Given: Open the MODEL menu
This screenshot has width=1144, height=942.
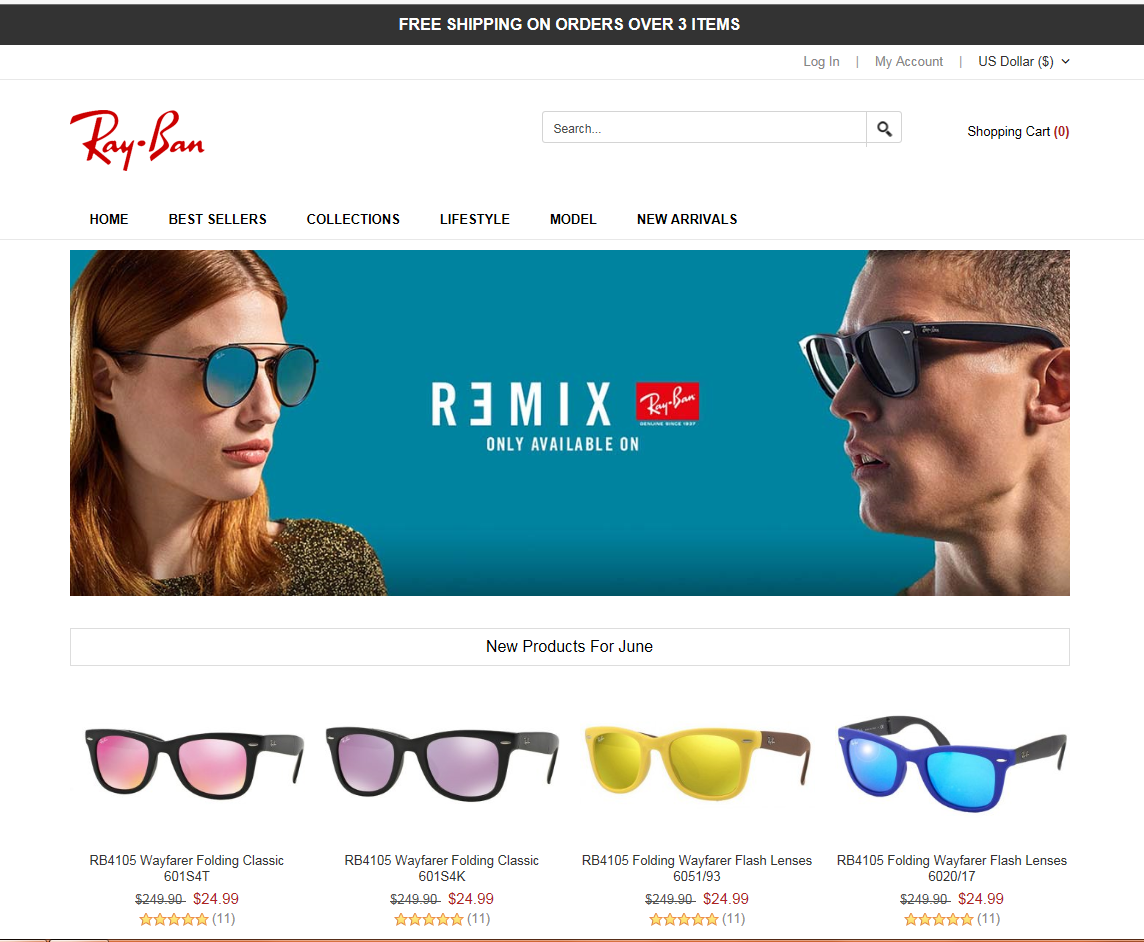Looking at the screenshot, I should (x=573, y=219).
